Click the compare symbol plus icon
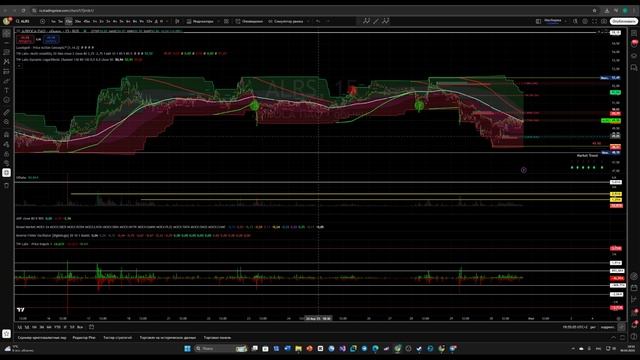Image resolution: width=640 pixels, height=360 pixels. pos(42,21)
